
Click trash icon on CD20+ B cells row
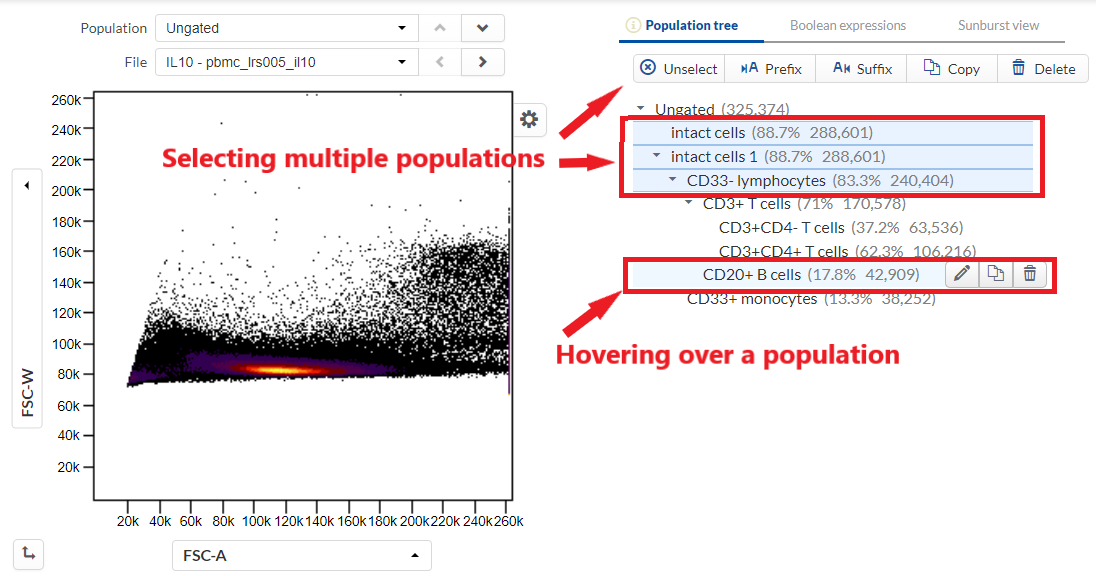(x=1030, y=274)
